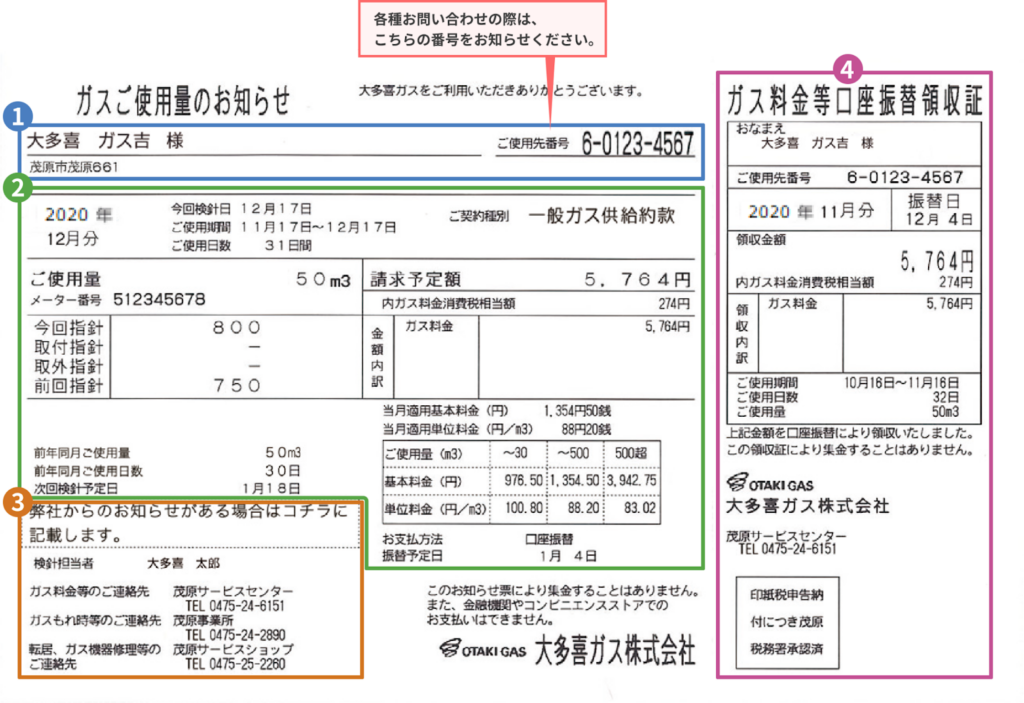
Task: Click current reading 今回指針 800
Action: point(237,327)
